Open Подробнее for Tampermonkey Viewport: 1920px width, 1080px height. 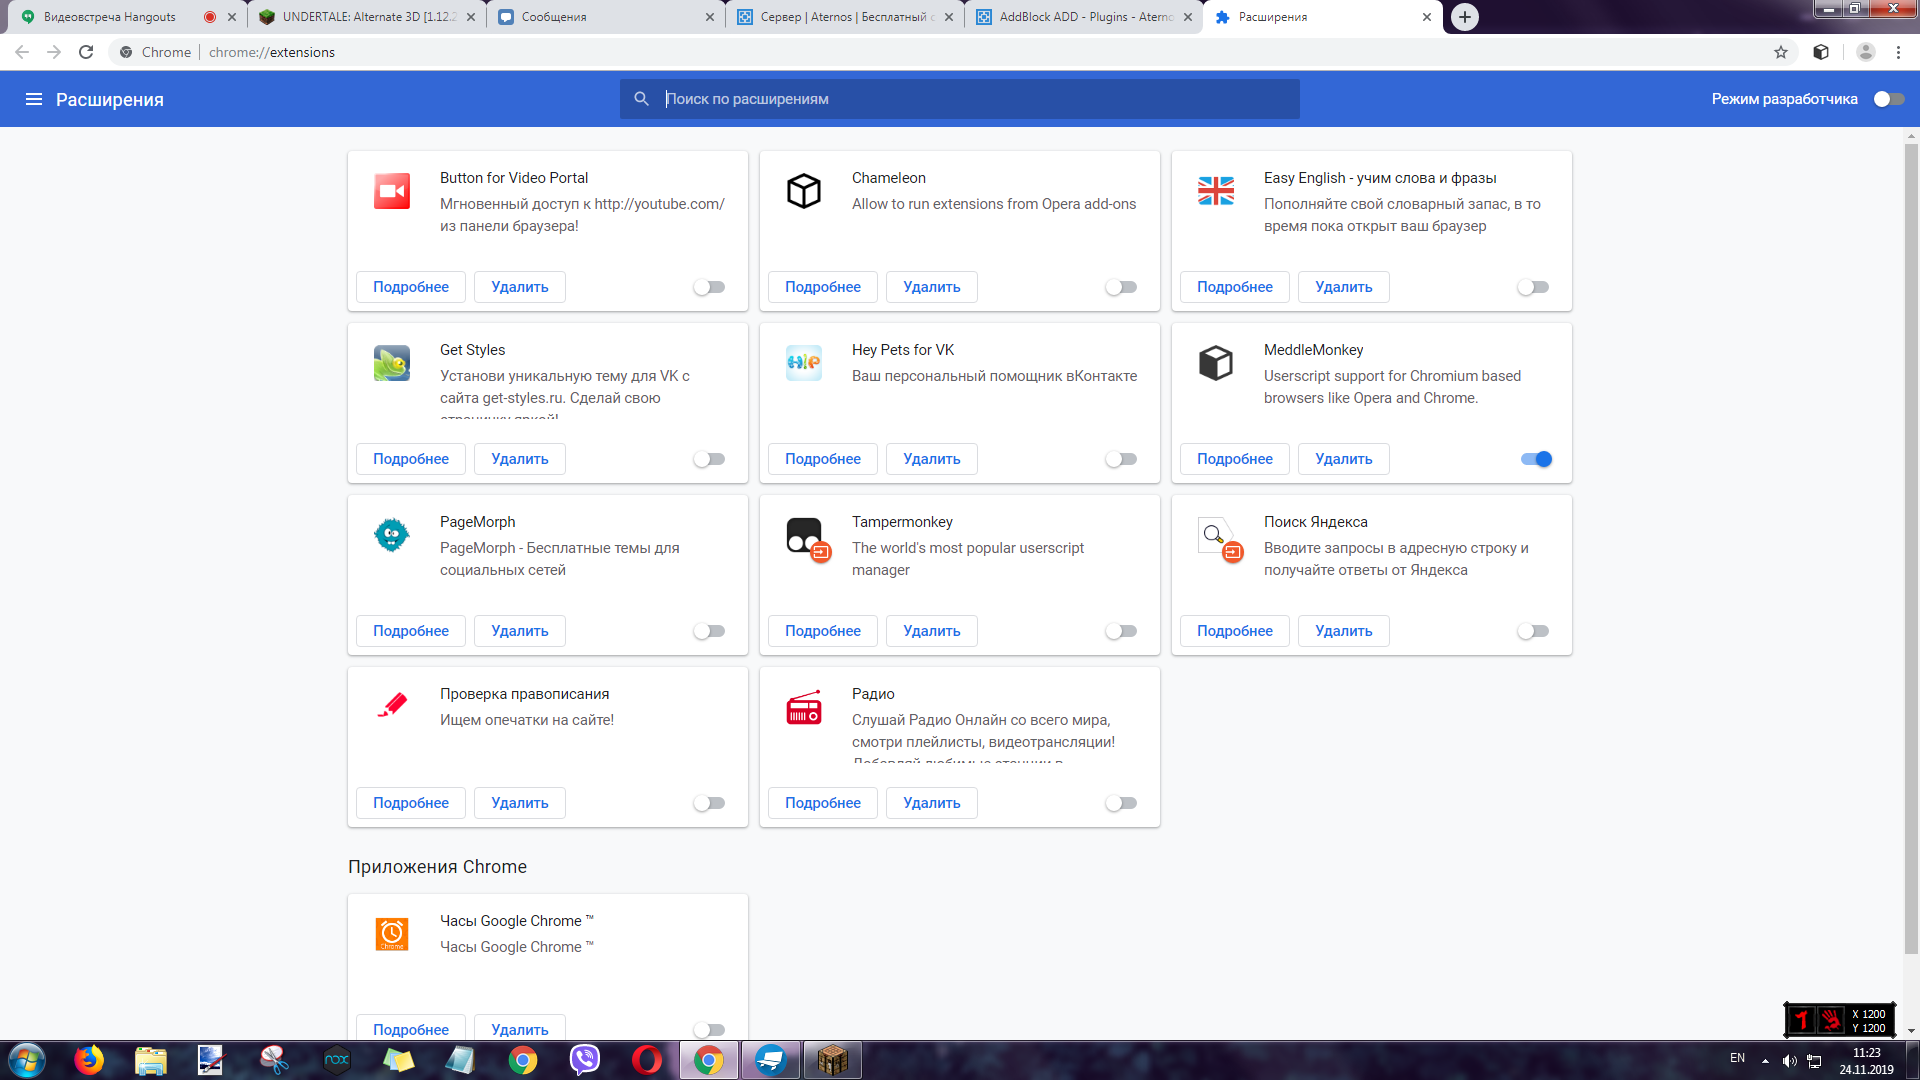click(x=823, y=631)
